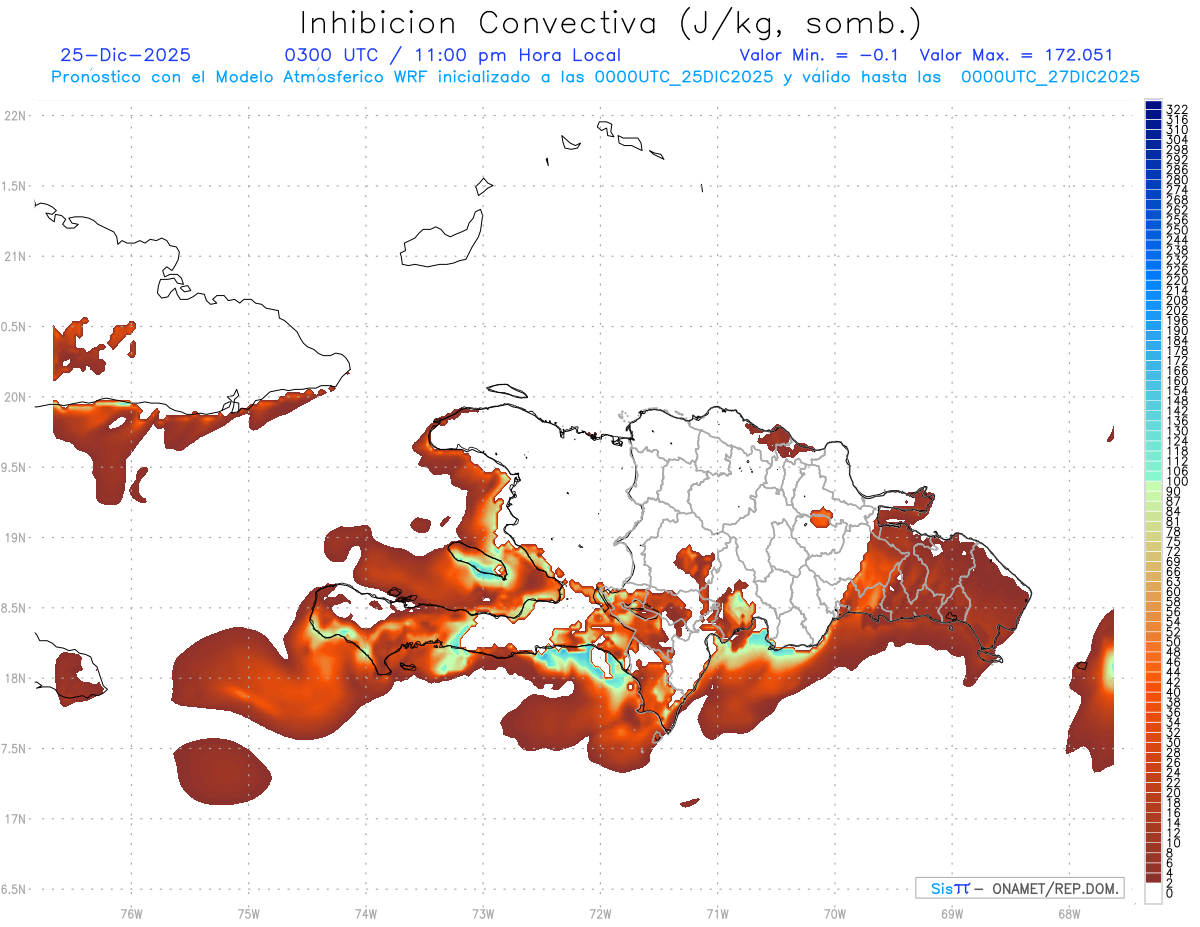Click the "76W" longitude label

(x=131, y=912)
